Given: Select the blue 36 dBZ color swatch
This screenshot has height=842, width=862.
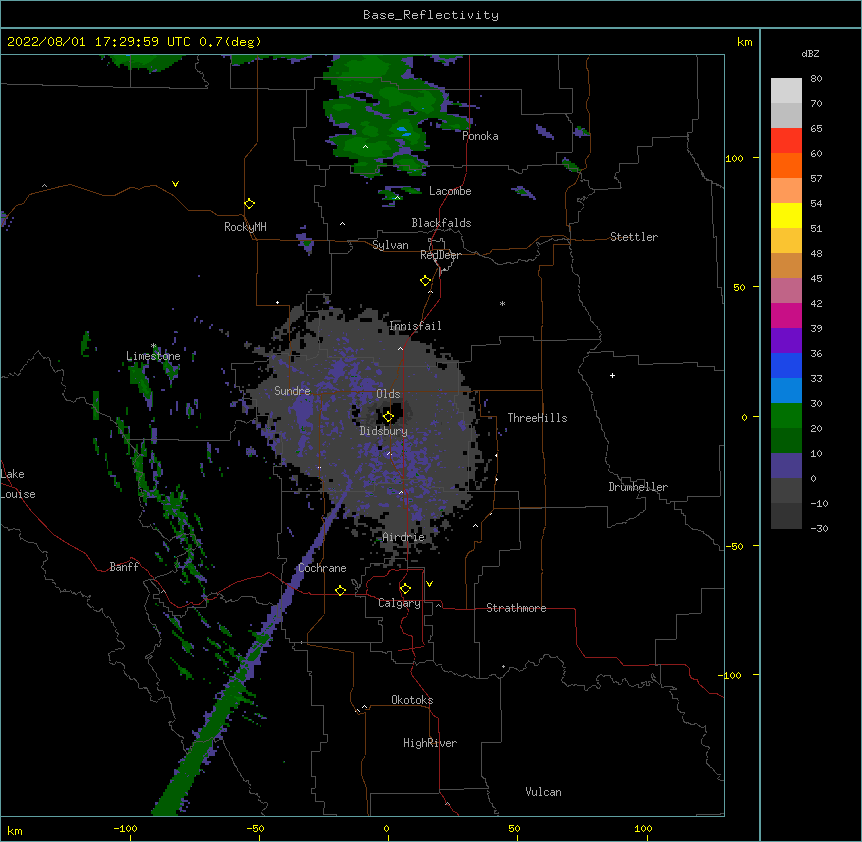Looking at the screenshot, I should 786,365.
